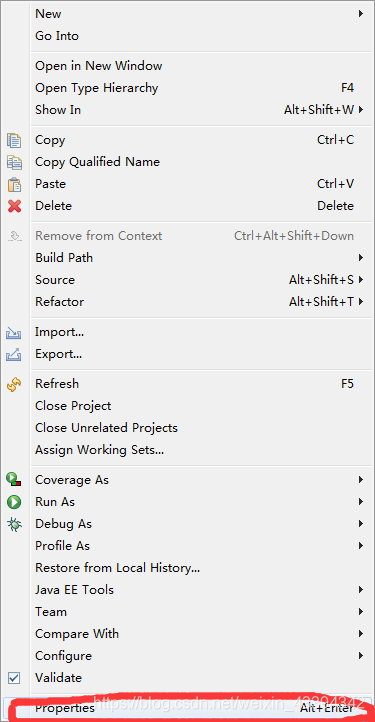The image size is (375, 722).
Task: Click the red Delete X icon
Action: click(x=14, y=206)
